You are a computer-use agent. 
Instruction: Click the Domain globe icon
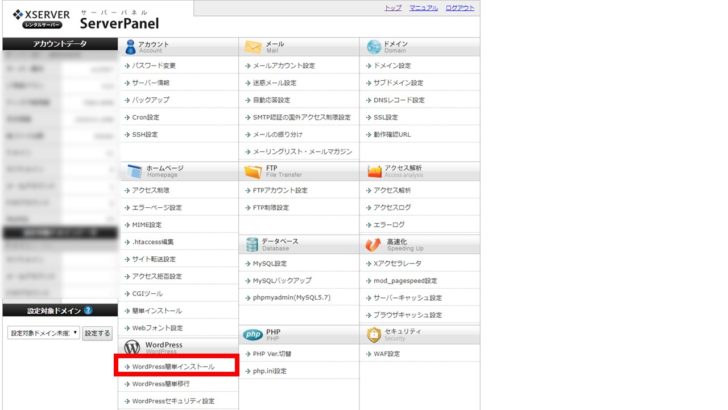pyautogui.click(x=373, y=47)
